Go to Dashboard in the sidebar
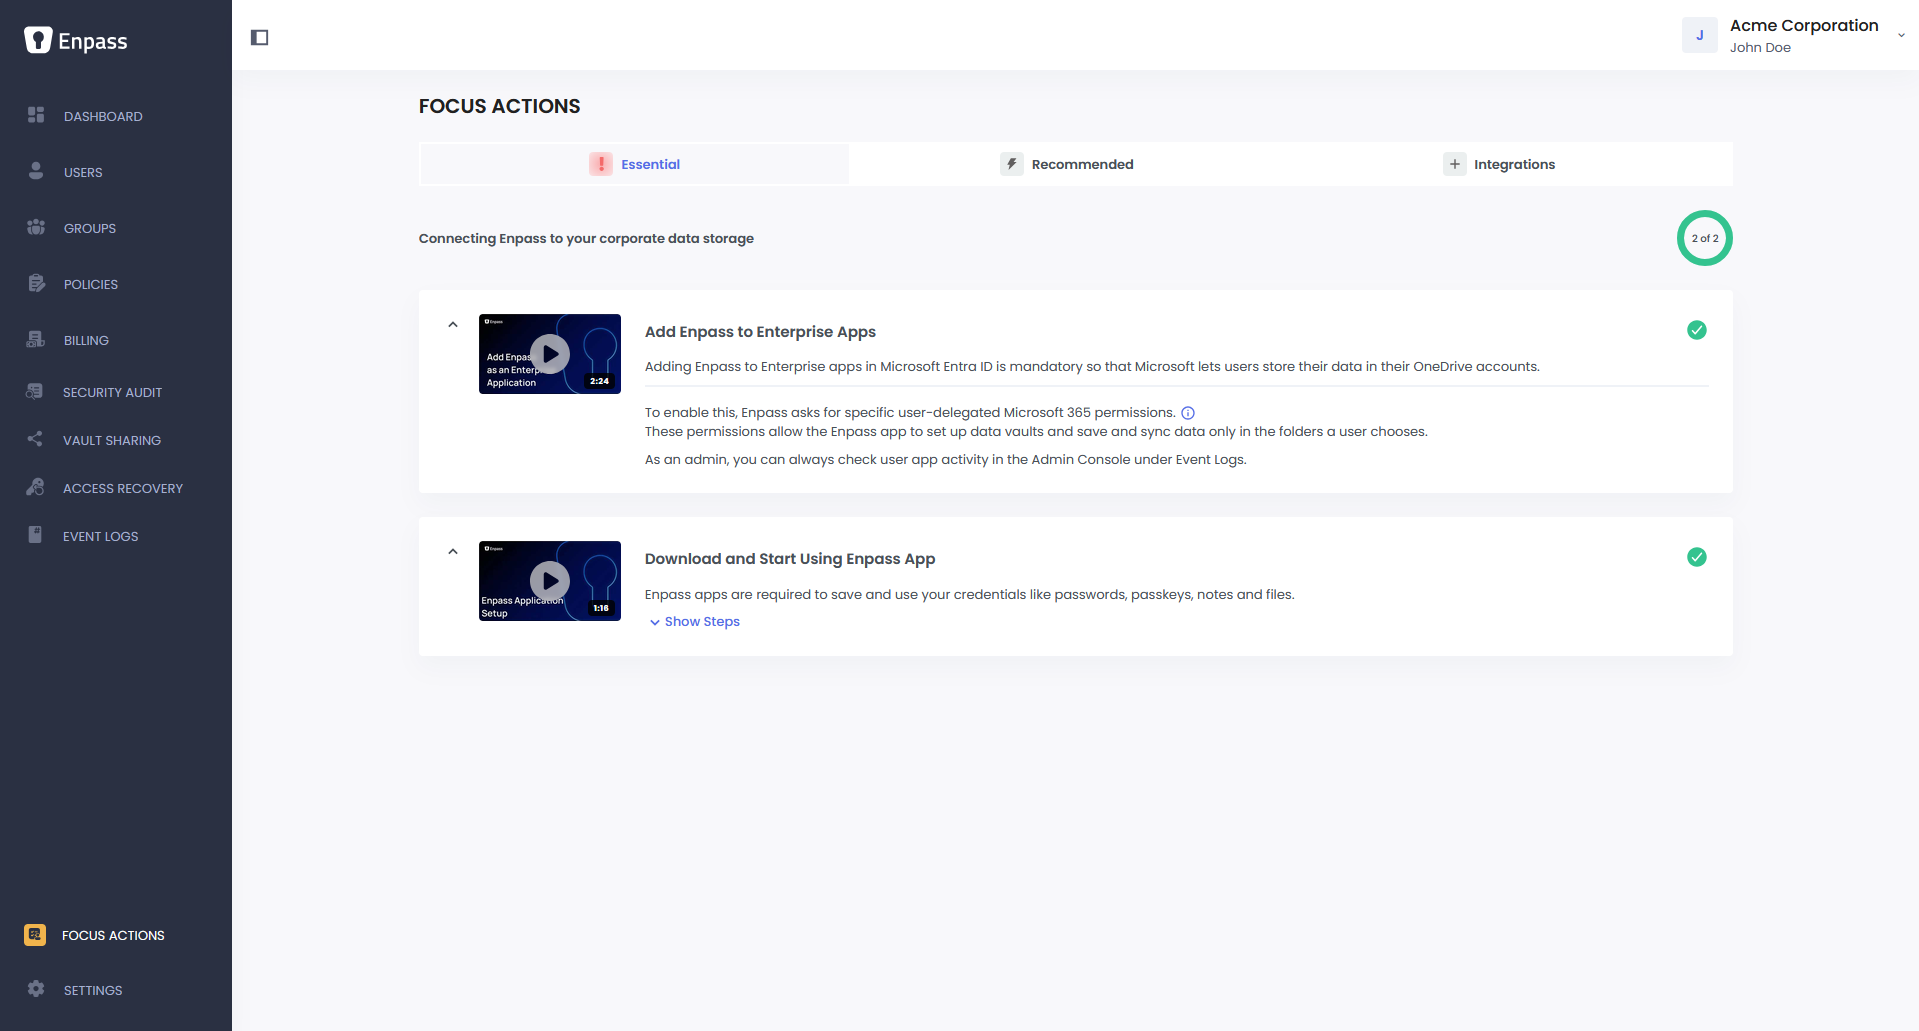This screenshot has height=1031, width=1919. click(103, 117)
